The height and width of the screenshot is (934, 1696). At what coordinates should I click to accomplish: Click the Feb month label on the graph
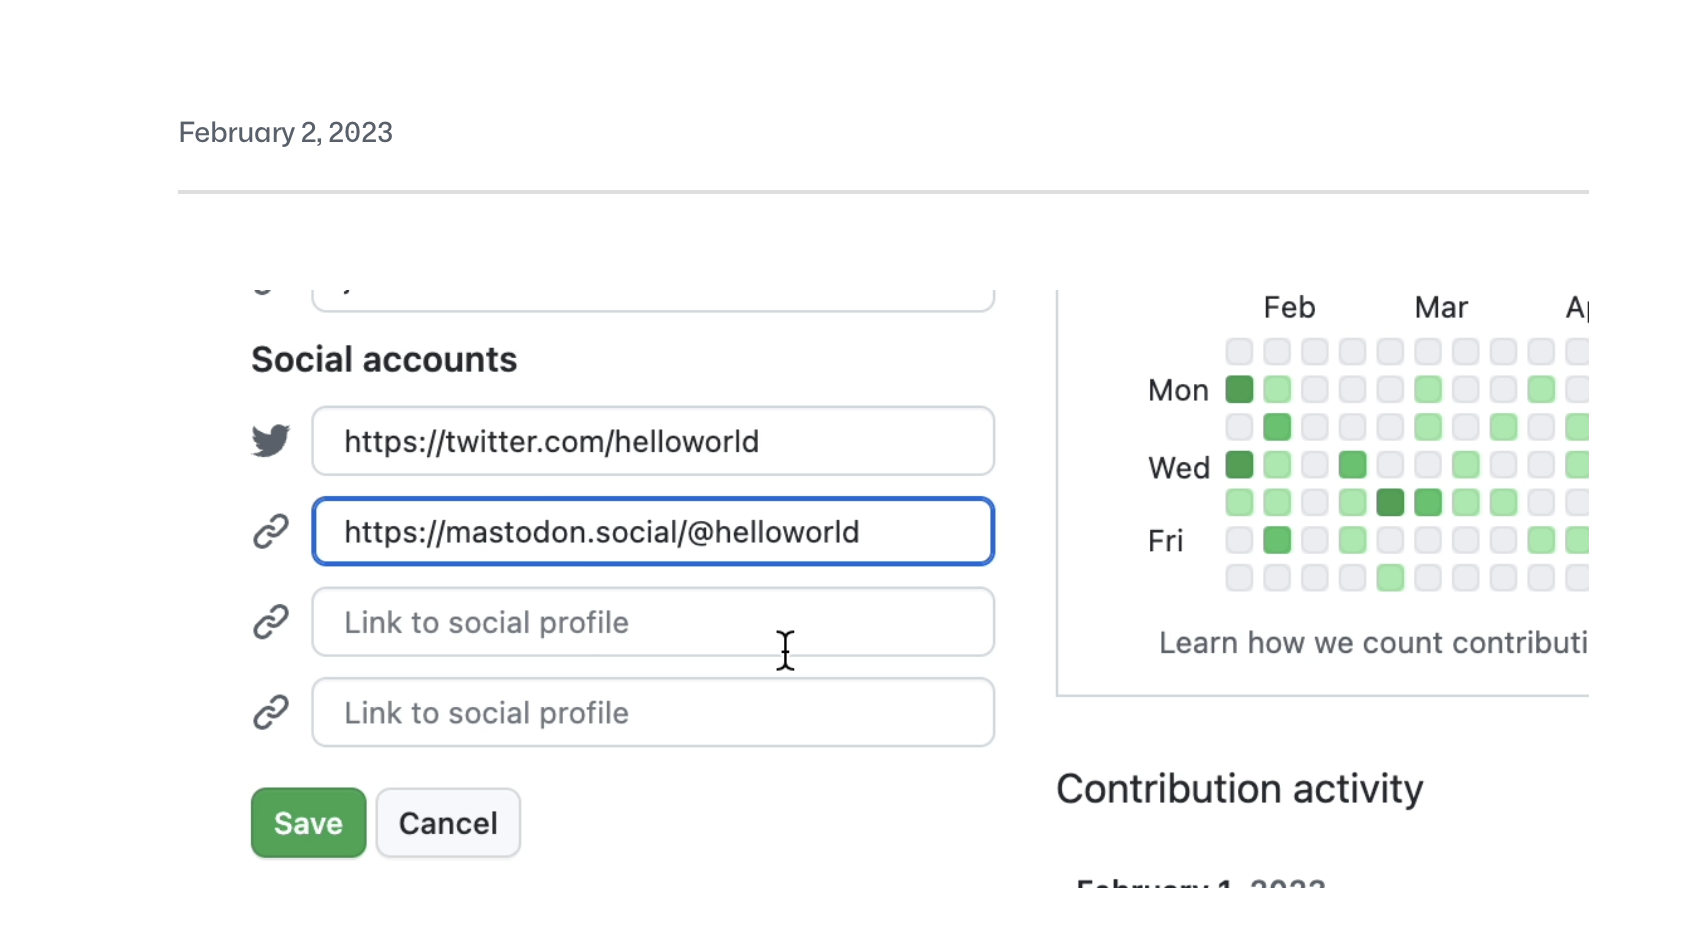click(x=1289, y=308)
